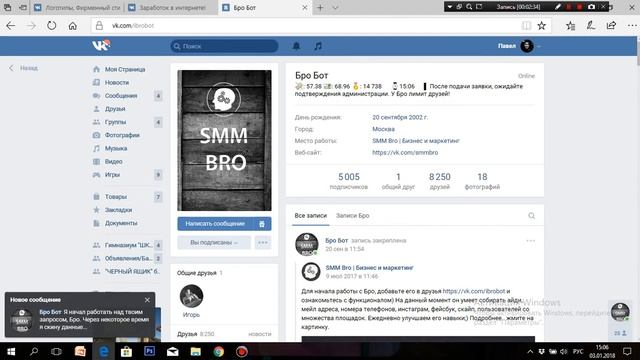The image size is (640, 360).
Task: Expand the Павел account menu
Action: coord(519,46)
